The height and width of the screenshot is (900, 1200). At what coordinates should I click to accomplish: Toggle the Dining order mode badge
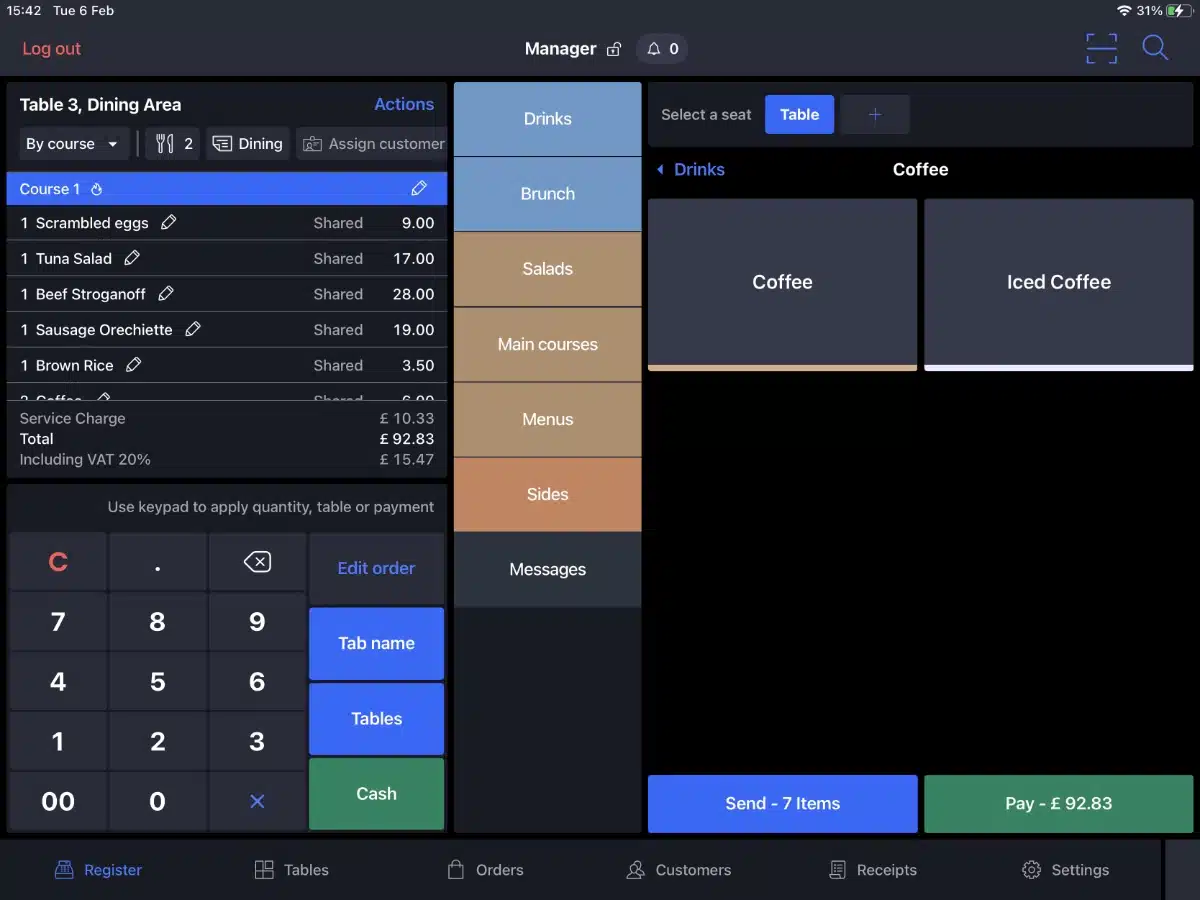pos(247,143)
